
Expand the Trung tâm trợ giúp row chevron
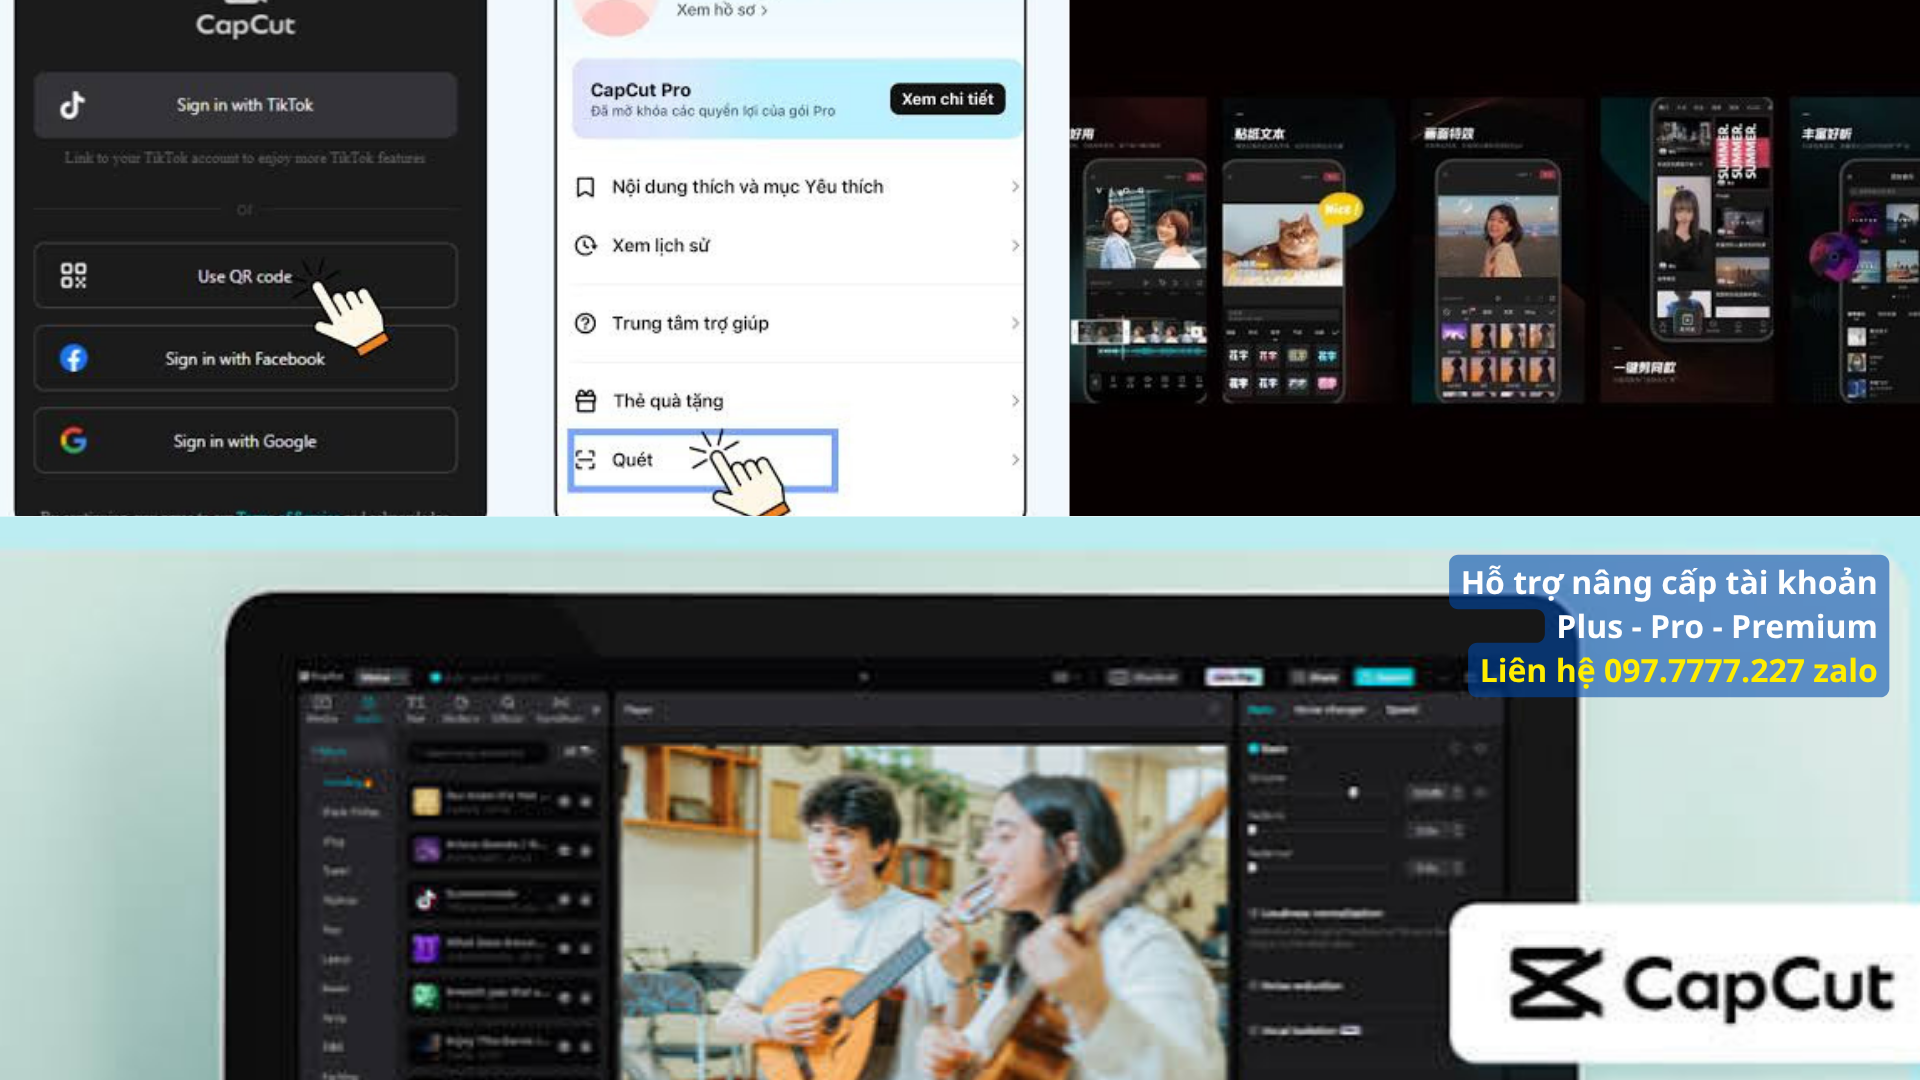(1015, 323)
